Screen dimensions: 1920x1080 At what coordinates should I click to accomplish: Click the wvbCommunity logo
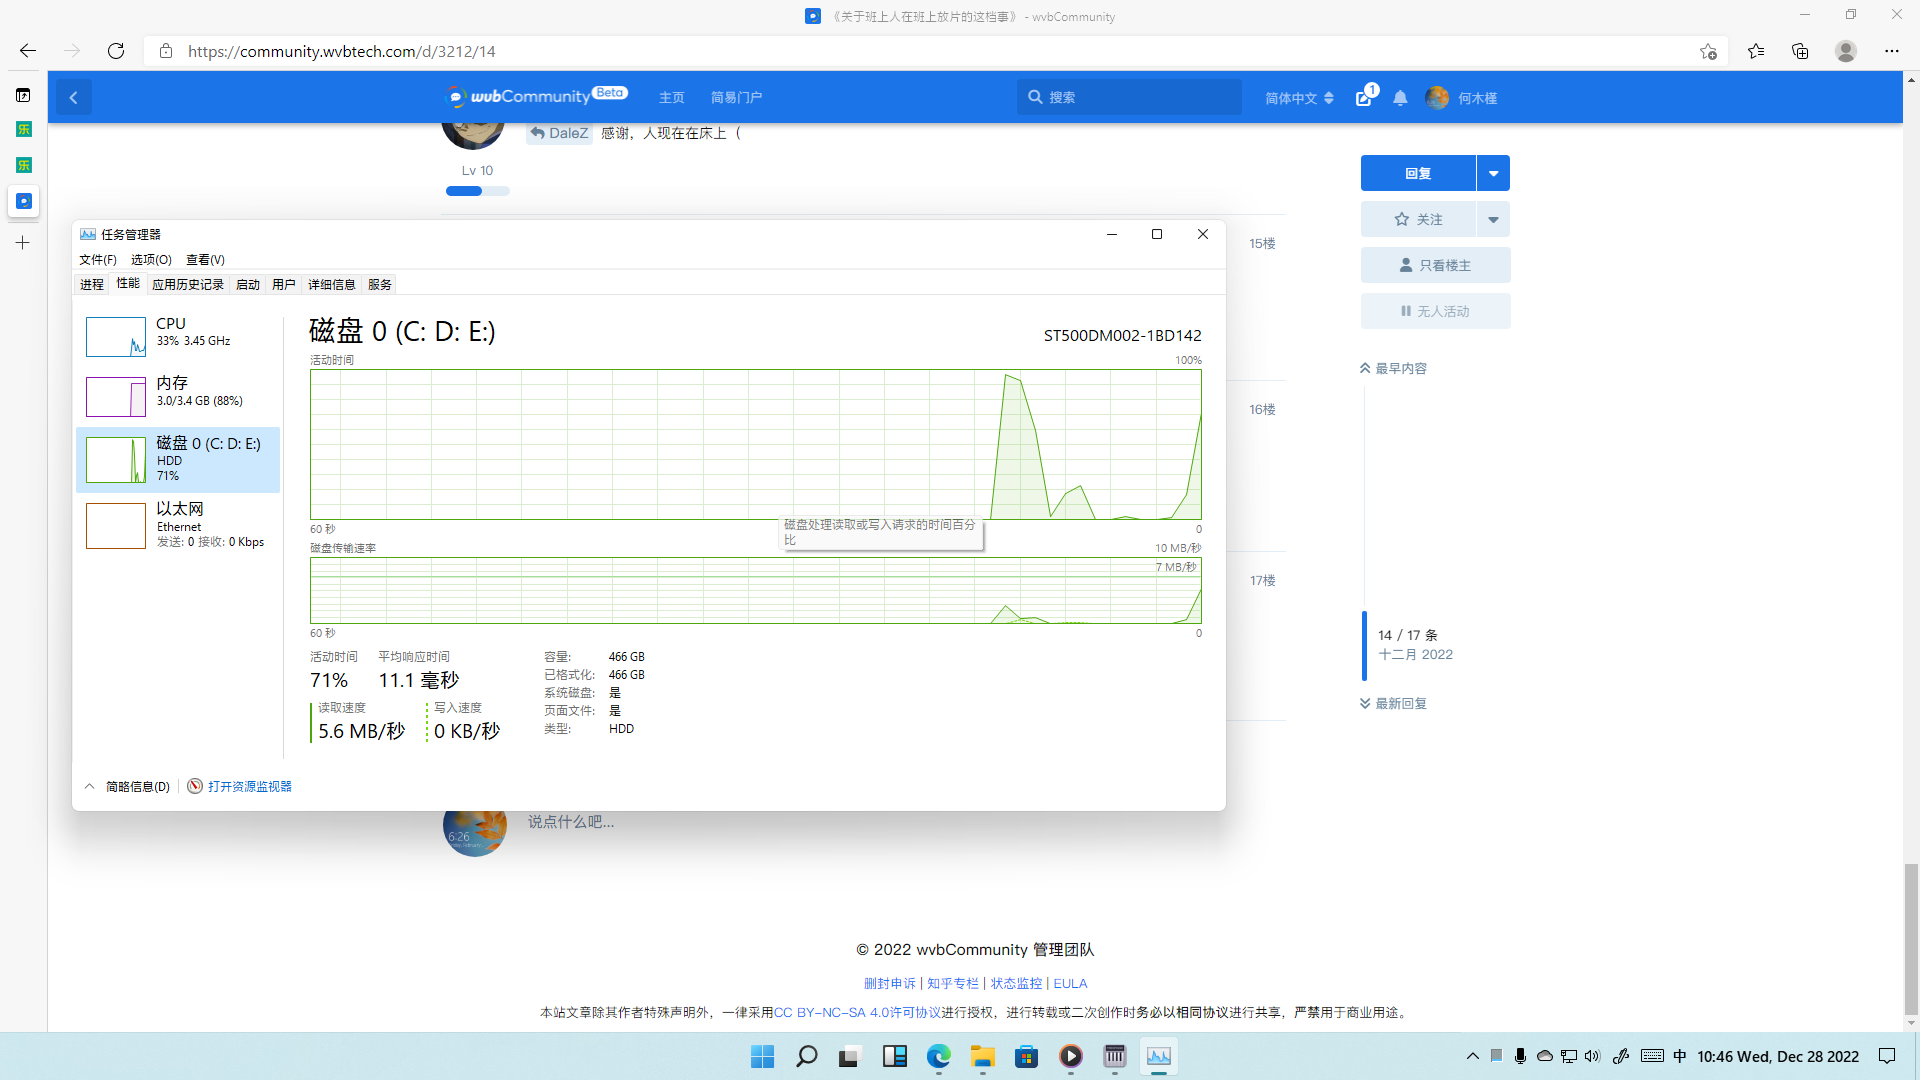(537, 96)
